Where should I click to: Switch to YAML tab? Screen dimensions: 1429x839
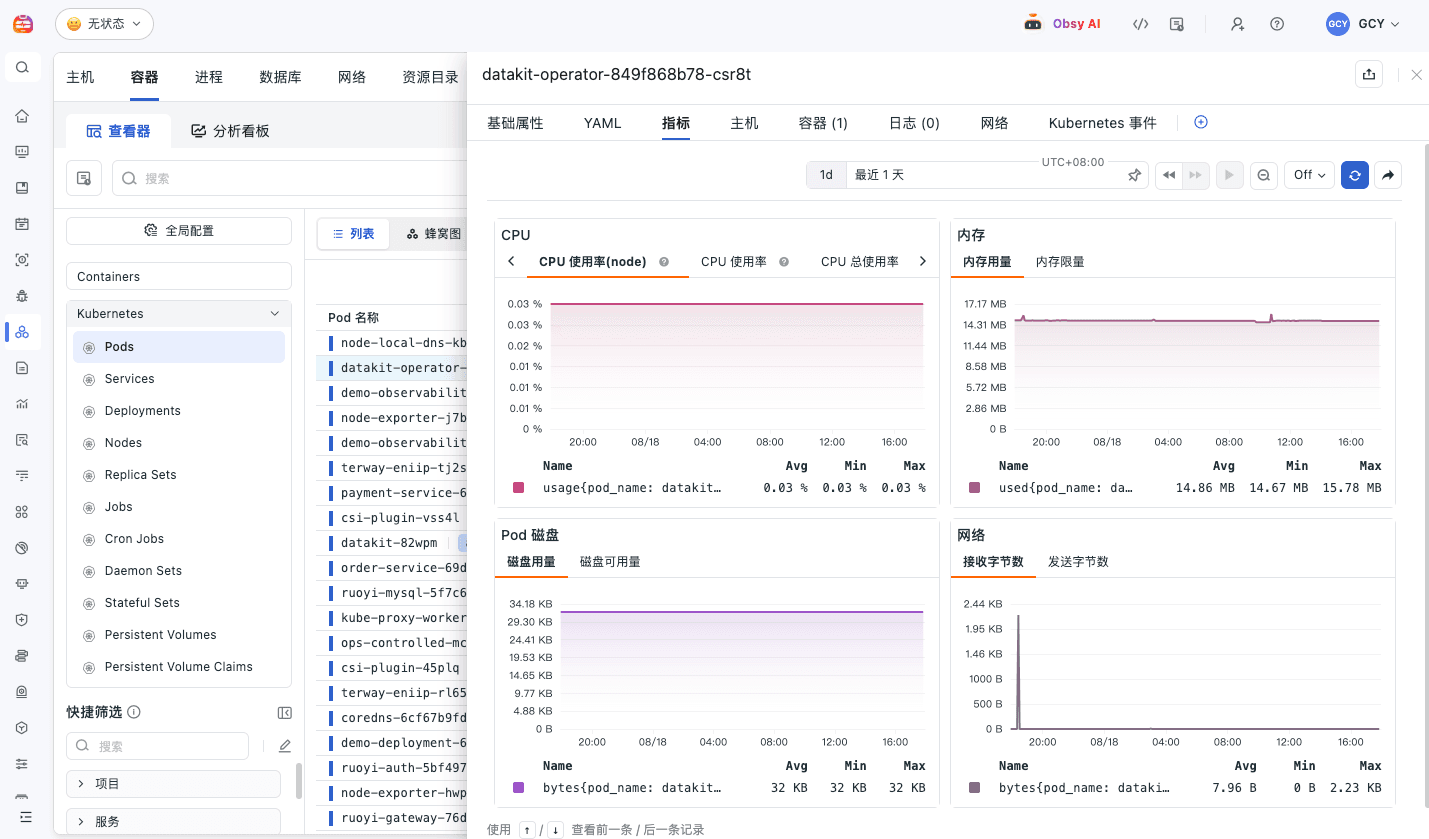point(603,123)
